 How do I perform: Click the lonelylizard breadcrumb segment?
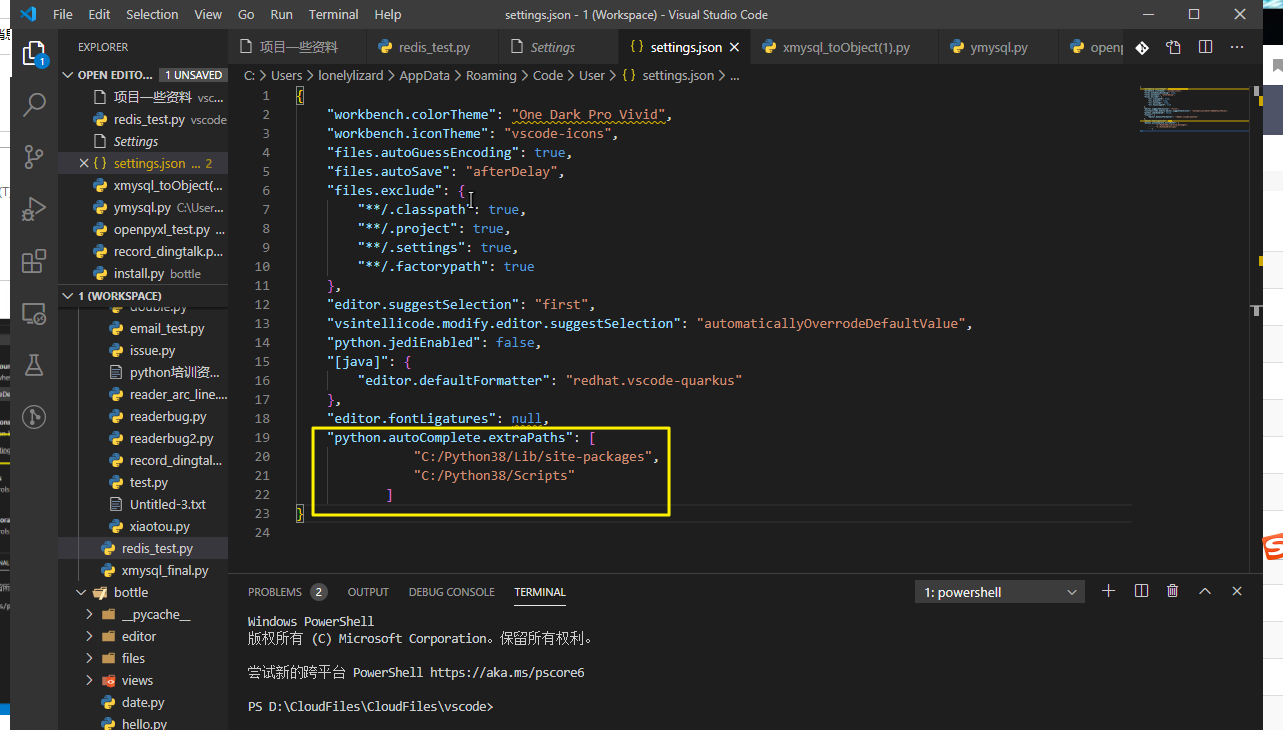click(353, 75)
